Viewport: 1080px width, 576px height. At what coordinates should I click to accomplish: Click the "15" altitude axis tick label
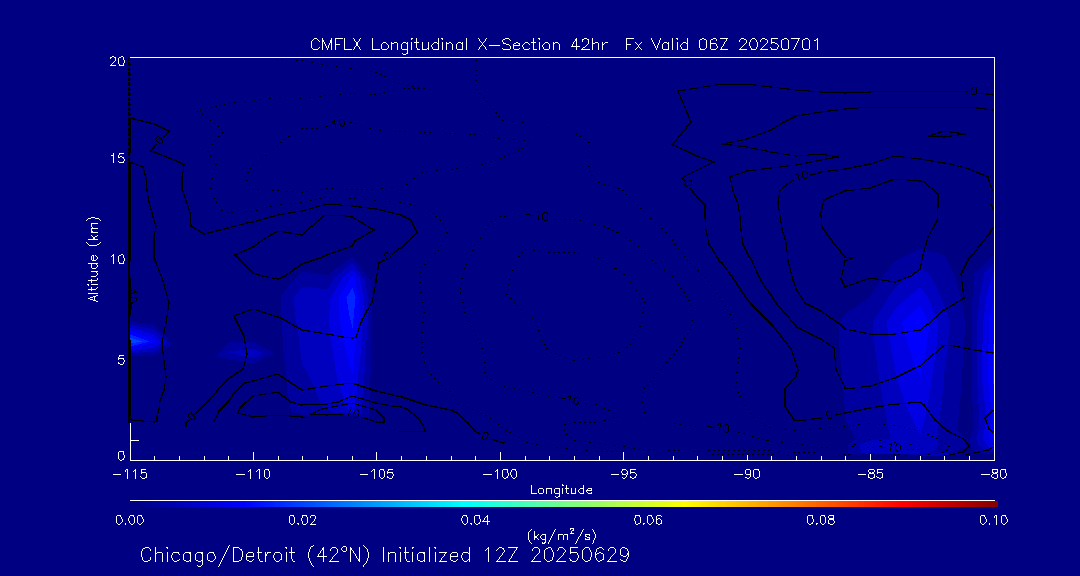pos(117,158)
